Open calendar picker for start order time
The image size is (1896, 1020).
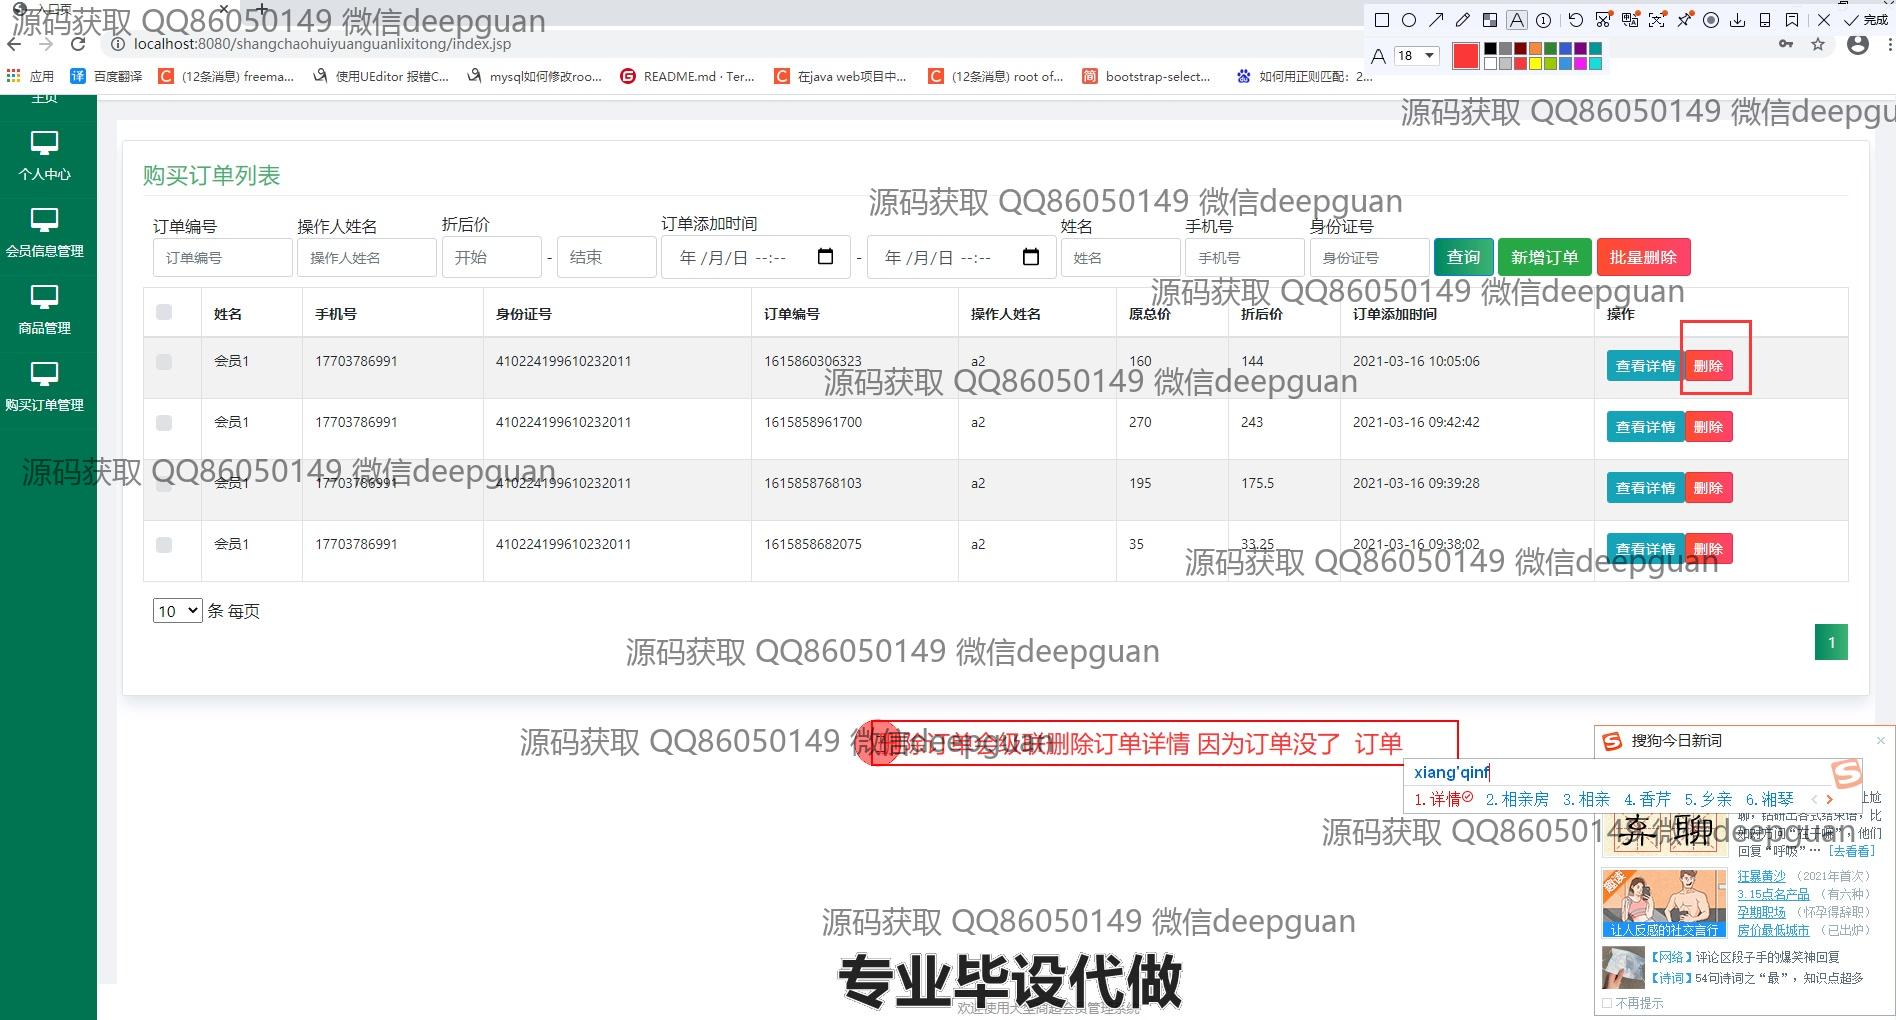(825, 257)
